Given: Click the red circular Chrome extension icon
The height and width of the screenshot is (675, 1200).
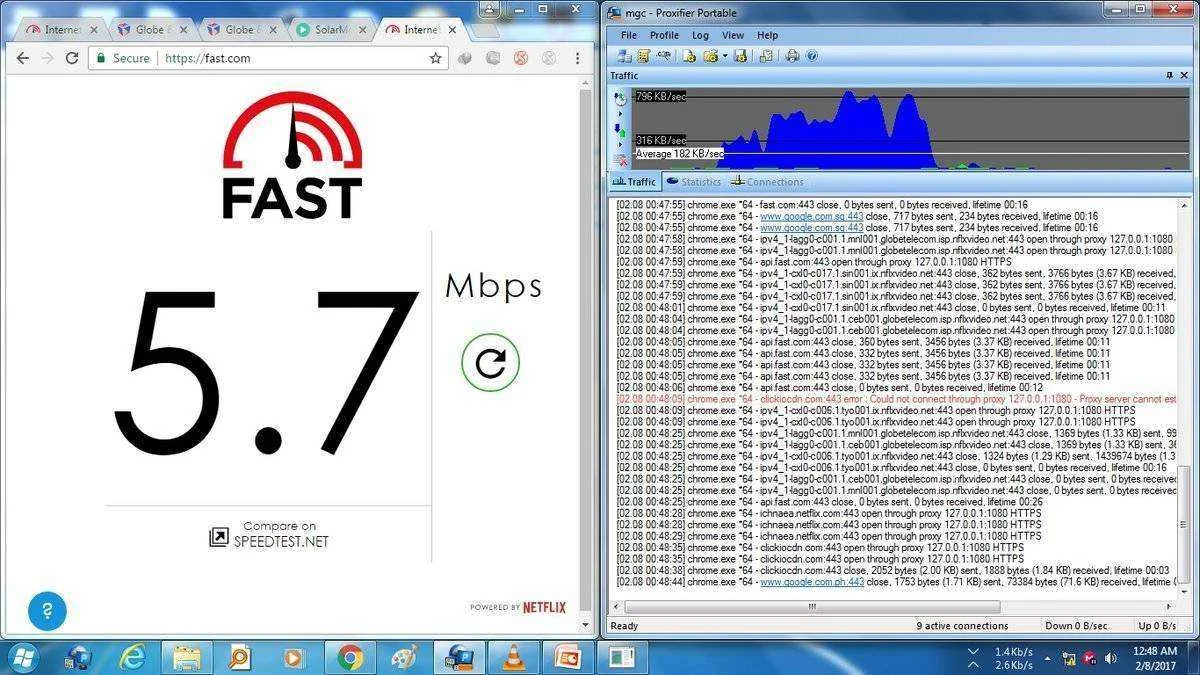Looking at the screenshot, I should coord(521,58).
